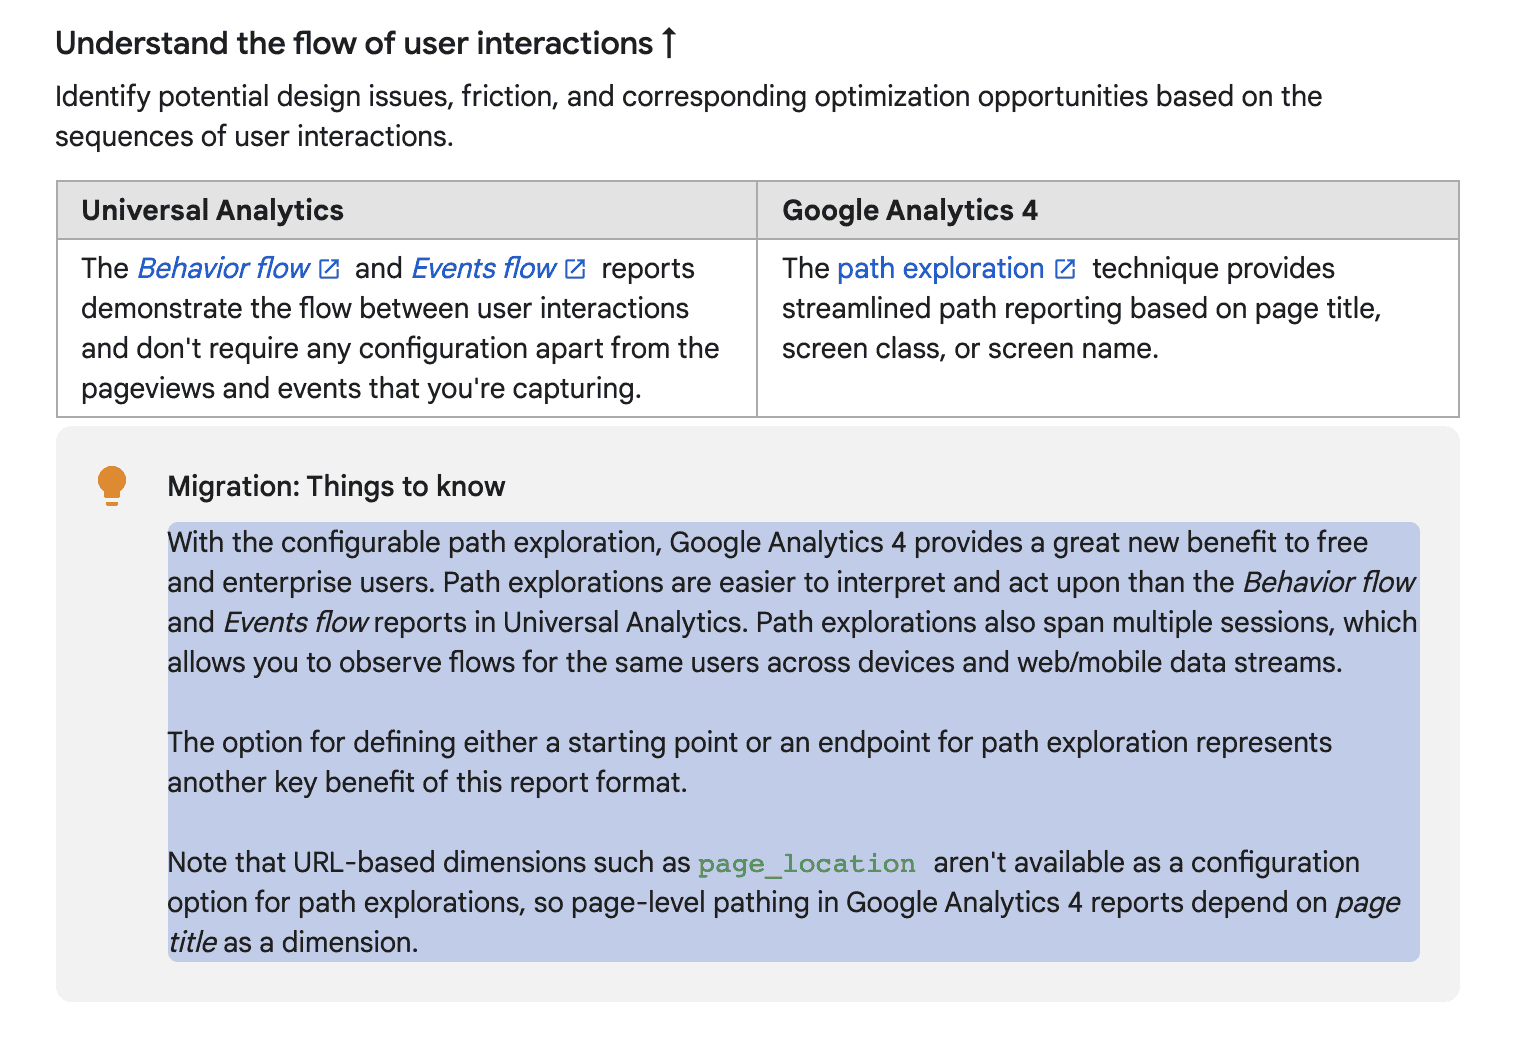Screen dimensions: 1536x1050
Task: Open the Events flow link
Action: (483, 268)
